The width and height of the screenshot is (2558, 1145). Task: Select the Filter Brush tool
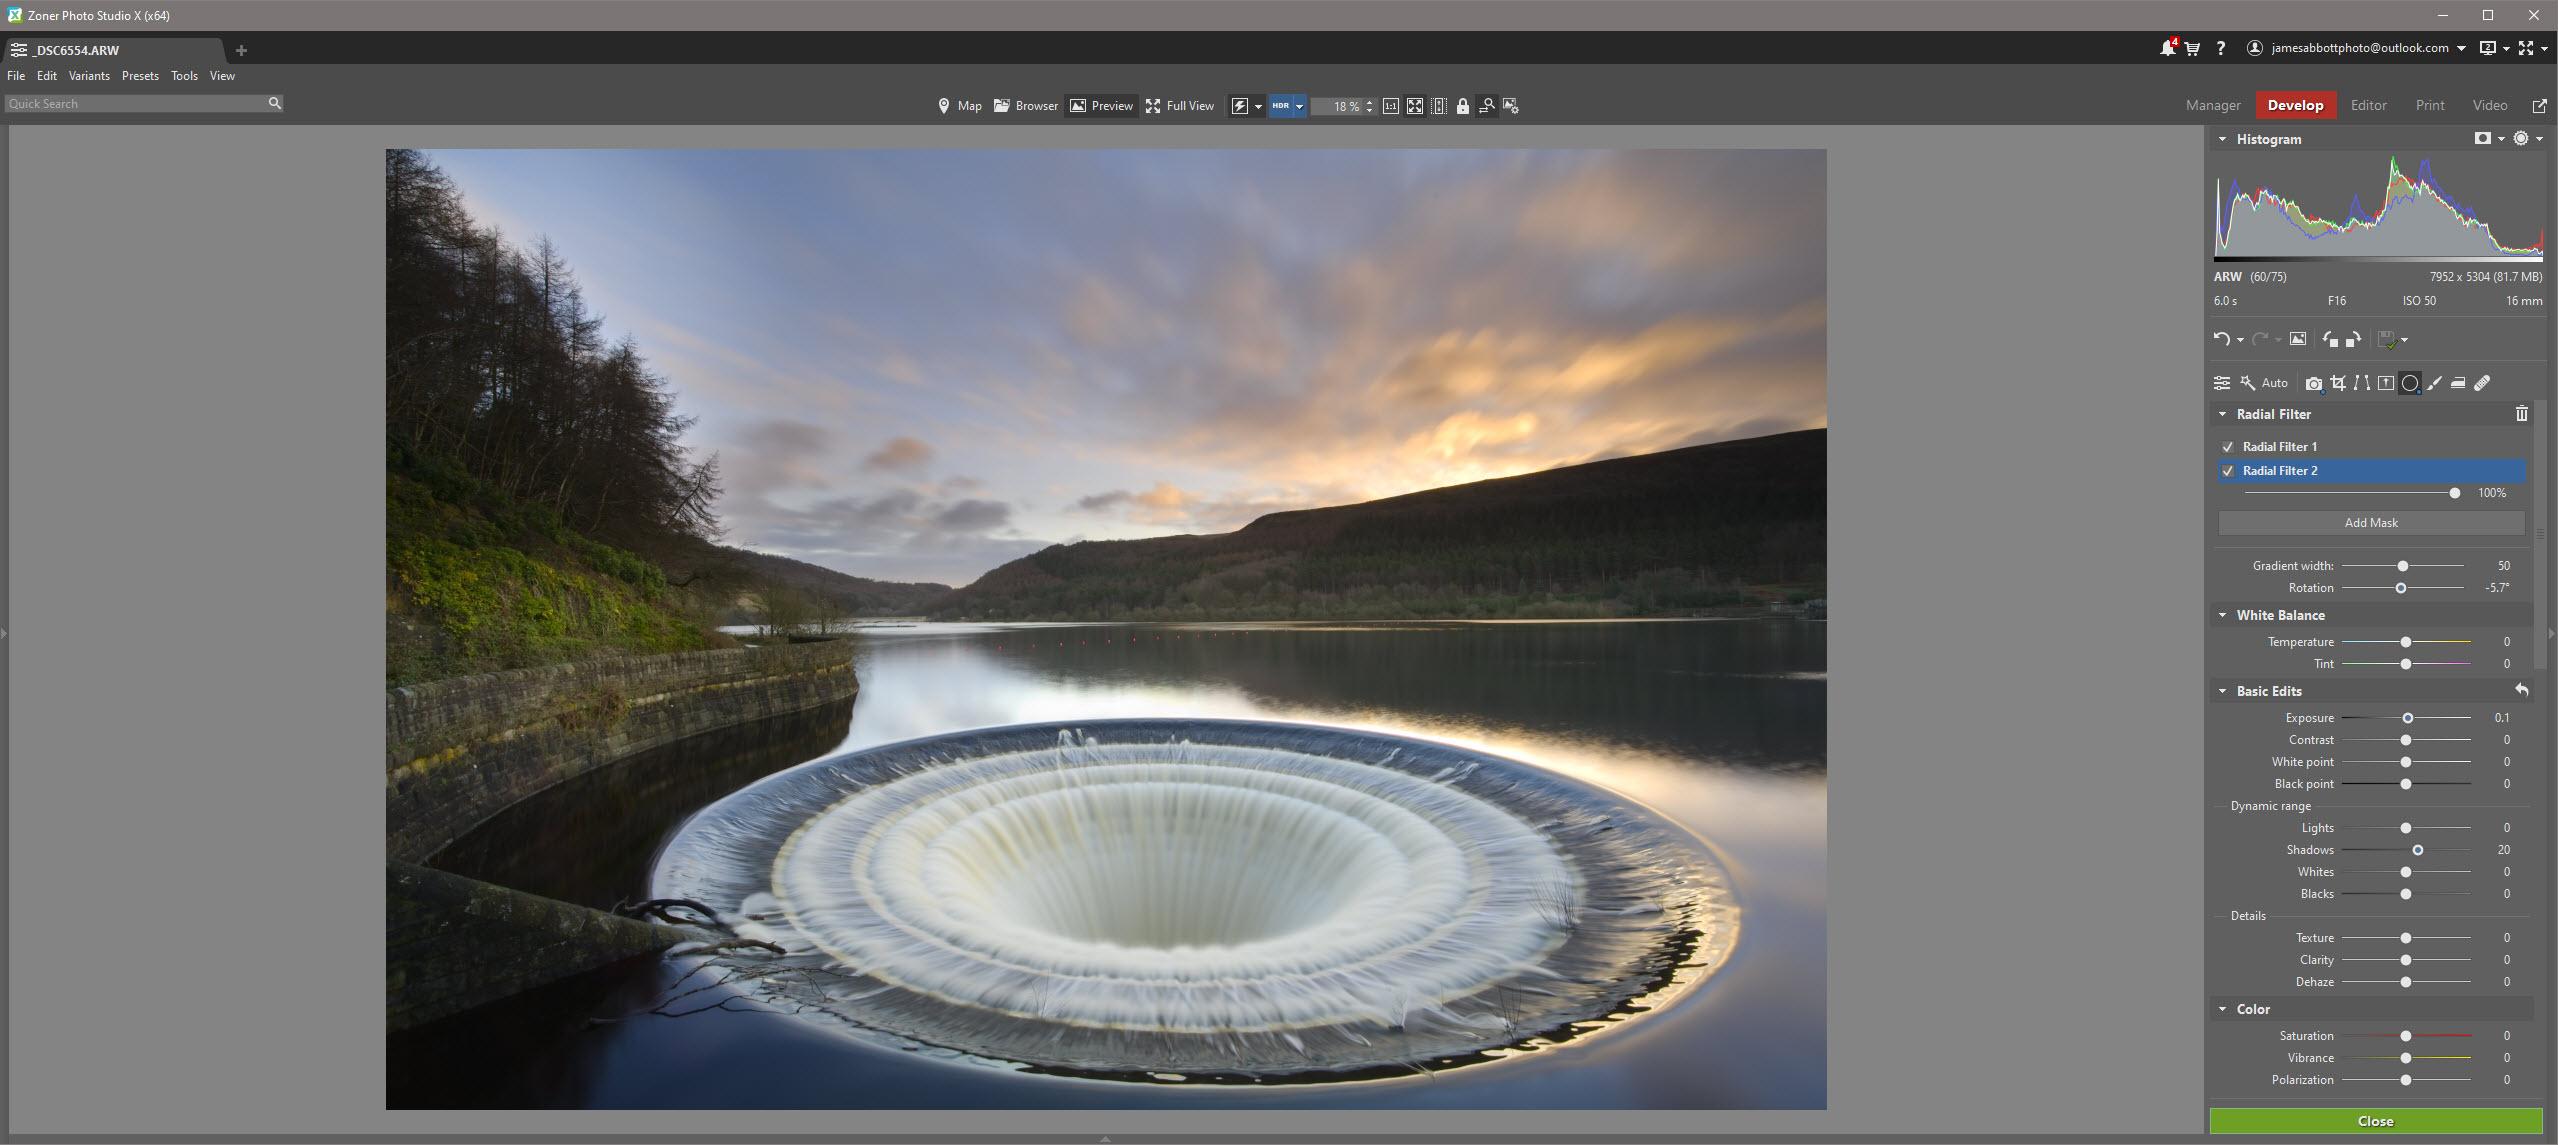point(2434,383)
